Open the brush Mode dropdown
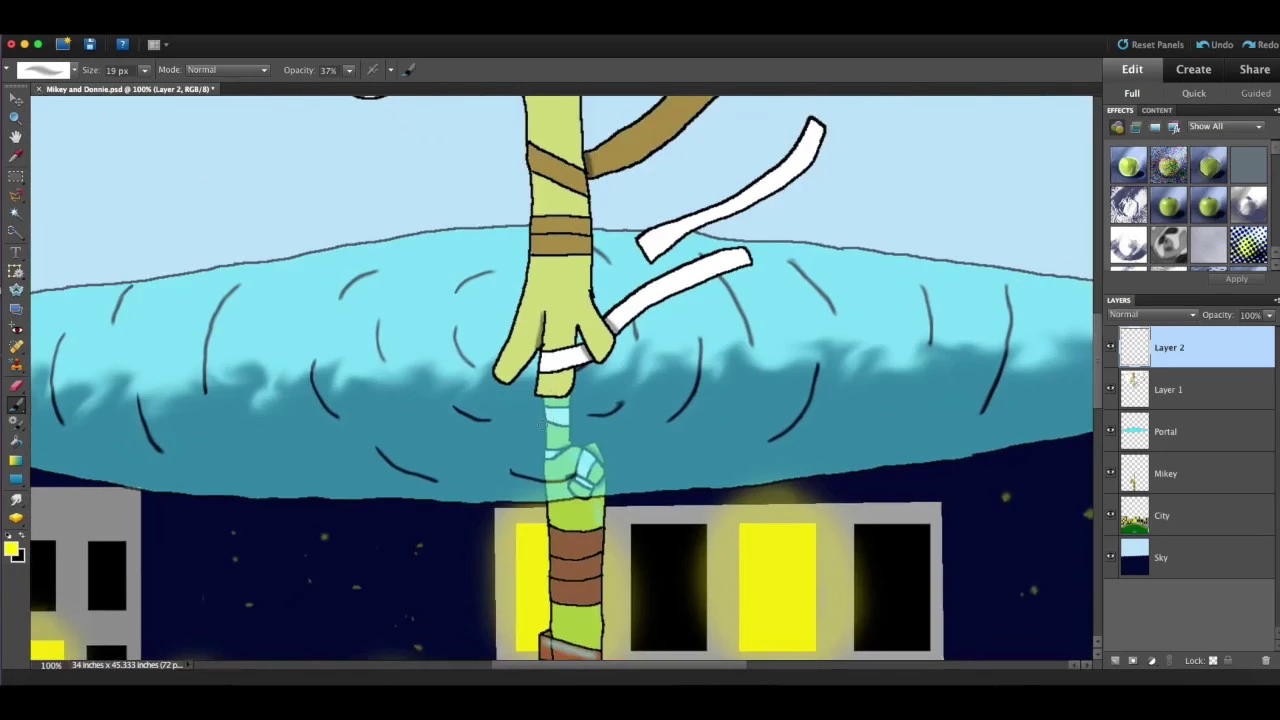 228,70
